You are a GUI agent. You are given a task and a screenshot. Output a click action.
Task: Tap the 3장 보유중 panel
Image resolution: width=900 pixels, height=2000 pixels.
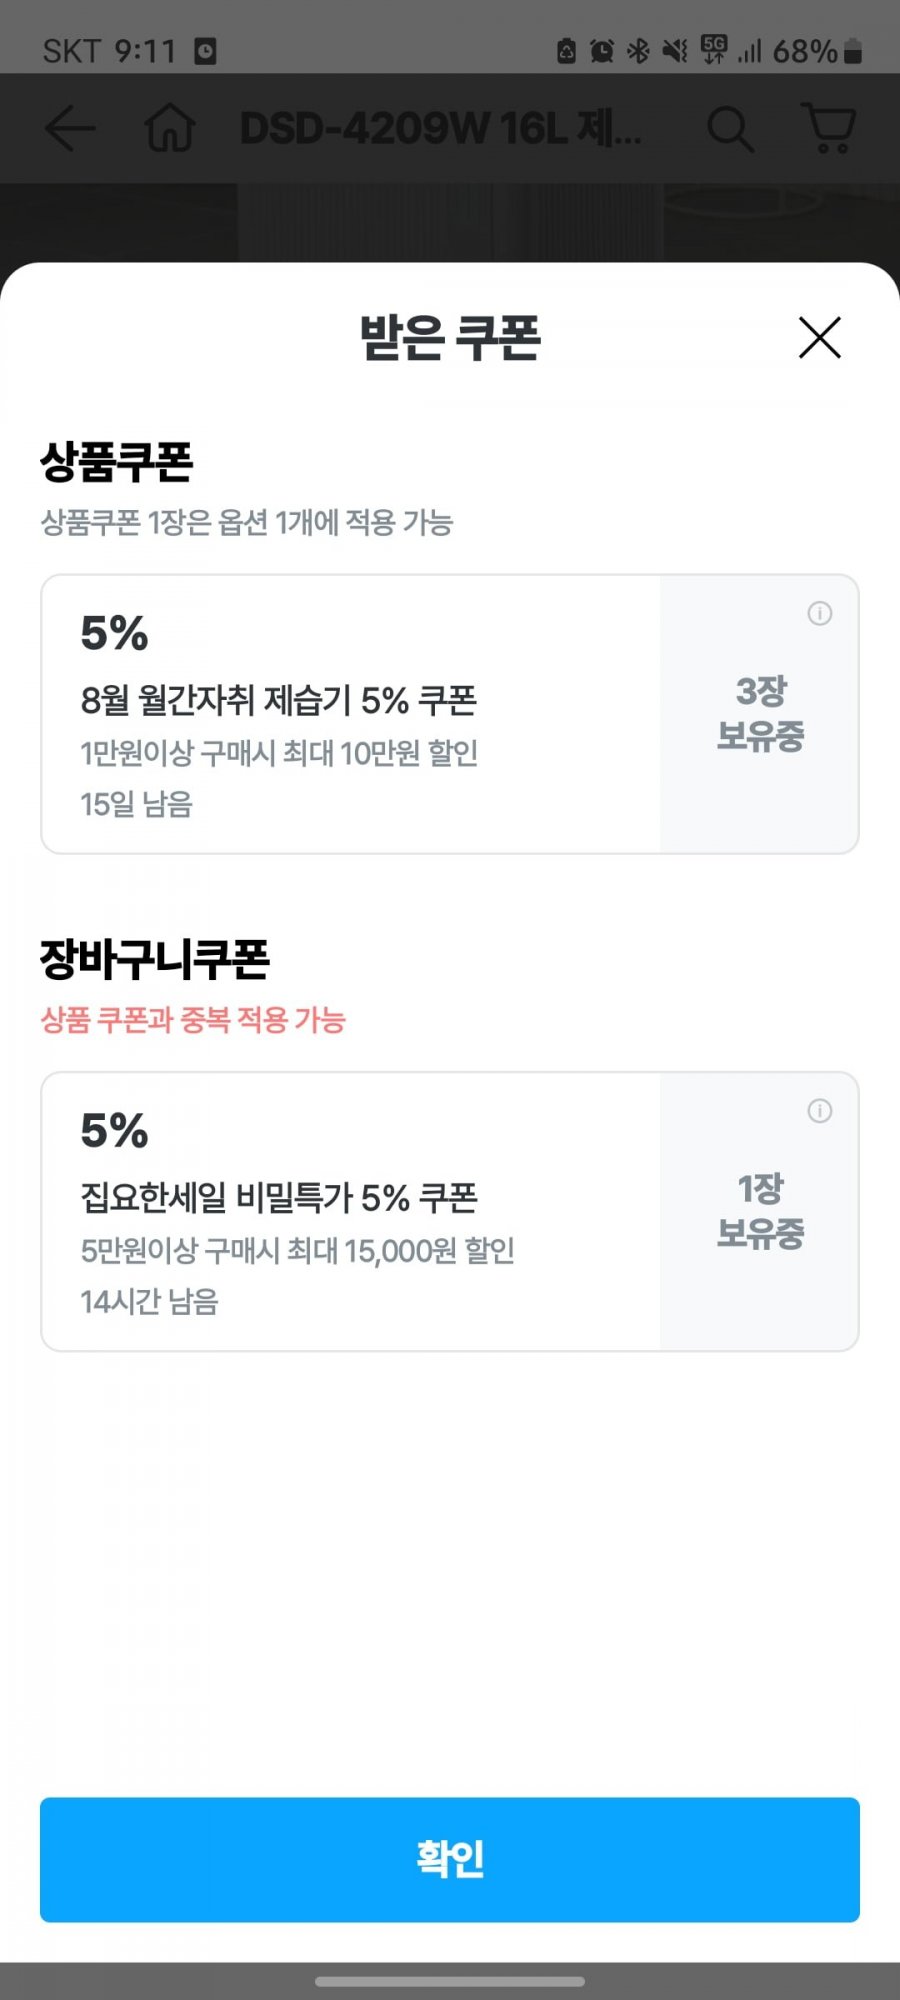(760, 714)
